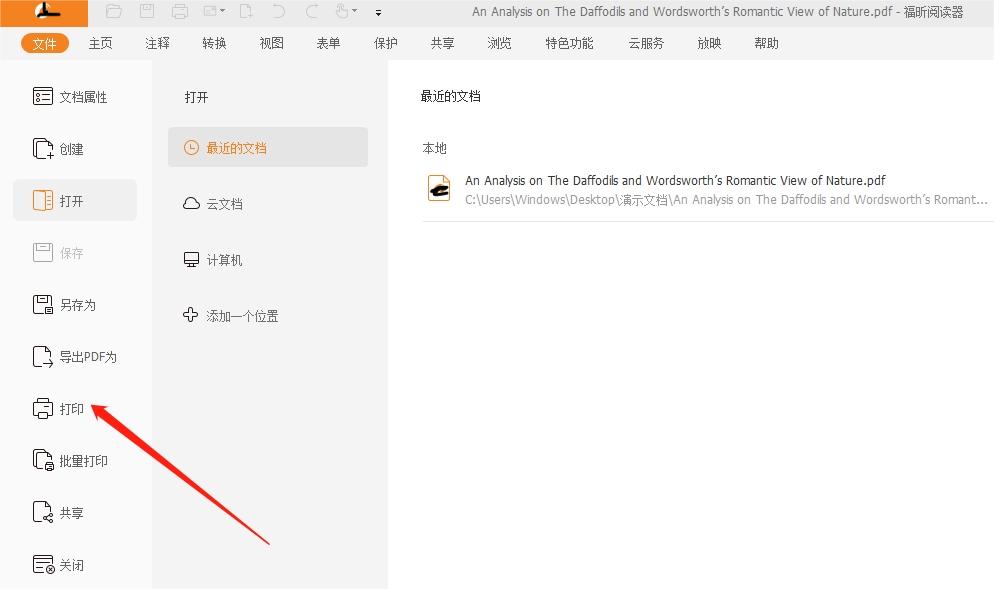
Task: Select the quick access Print icon
Action: [x=181, y=11]
